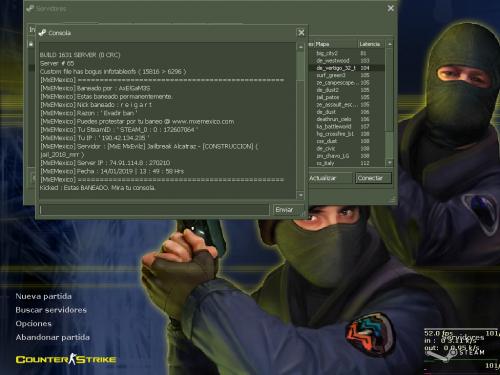This screenshot has width=500, height=375.
Task: Click the Enviar button
Action: [x=287, y=210]
